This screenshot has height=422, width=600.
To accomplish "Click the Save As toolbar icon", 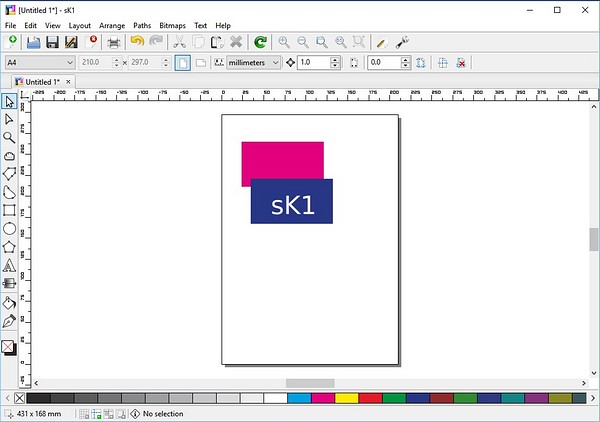I will point(71,42).
